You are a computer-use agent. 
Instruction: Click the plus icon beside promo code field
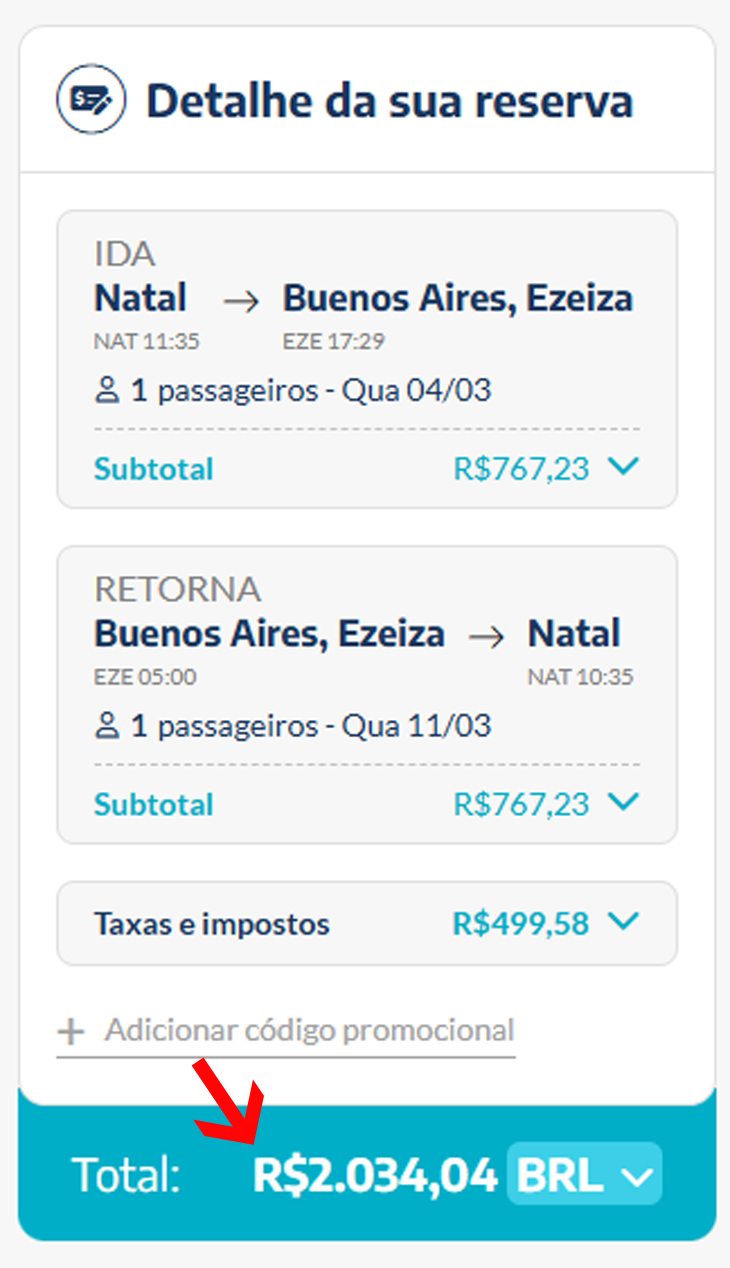click(x=71, y=1032)
